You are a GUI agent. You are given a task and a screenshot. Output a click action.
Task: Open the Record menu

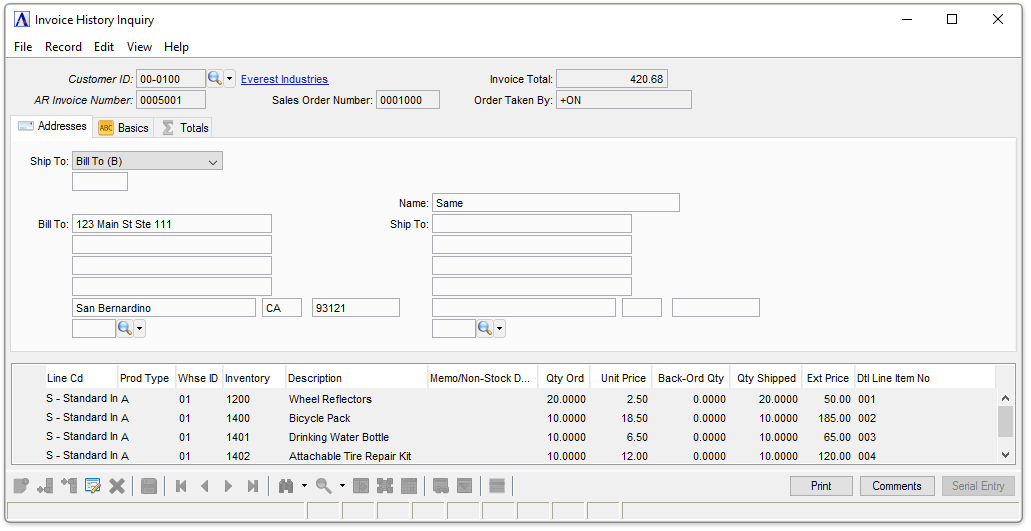(63, 47)
